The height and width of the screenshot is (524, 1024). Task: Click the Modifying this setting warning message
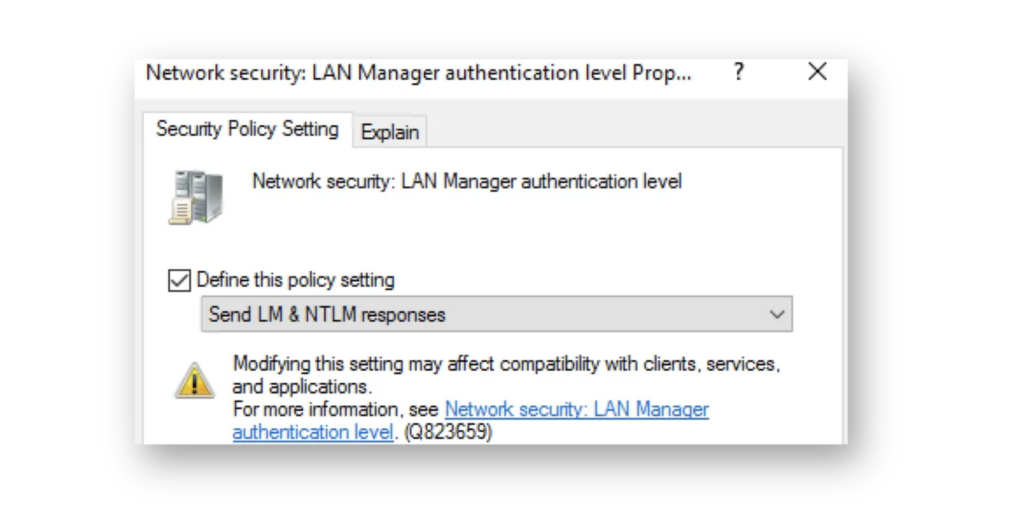point(506,364)
